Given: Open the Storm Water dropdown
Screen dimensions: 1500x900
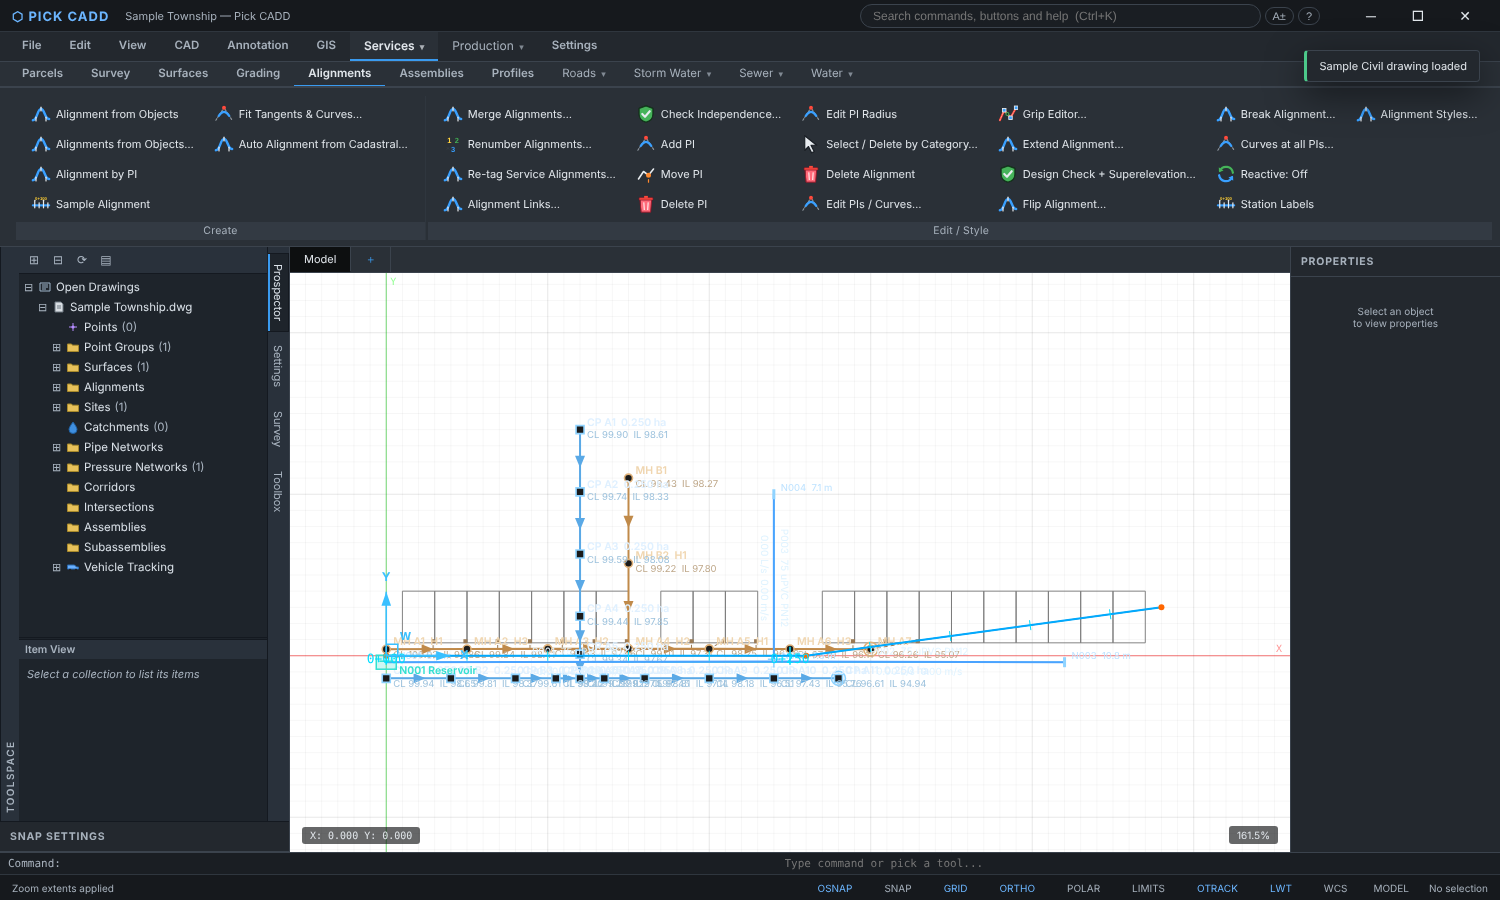Looking at the screenshot, I should (x=673, y=73).
